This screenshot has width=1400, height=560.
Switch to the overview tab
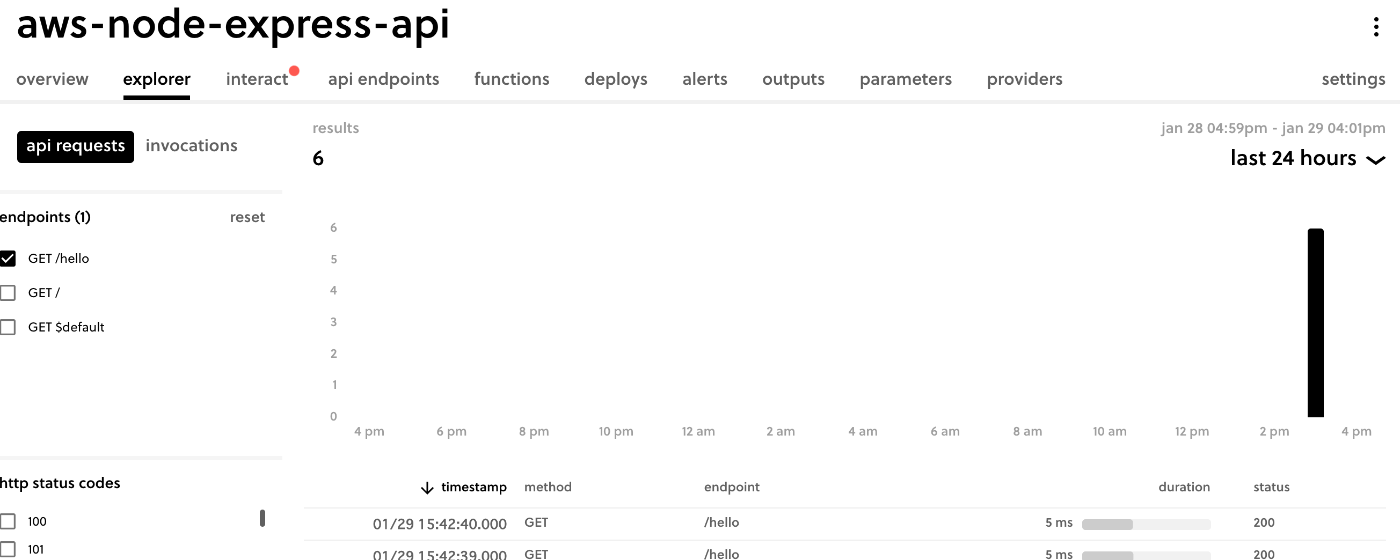tap(52, 79)
